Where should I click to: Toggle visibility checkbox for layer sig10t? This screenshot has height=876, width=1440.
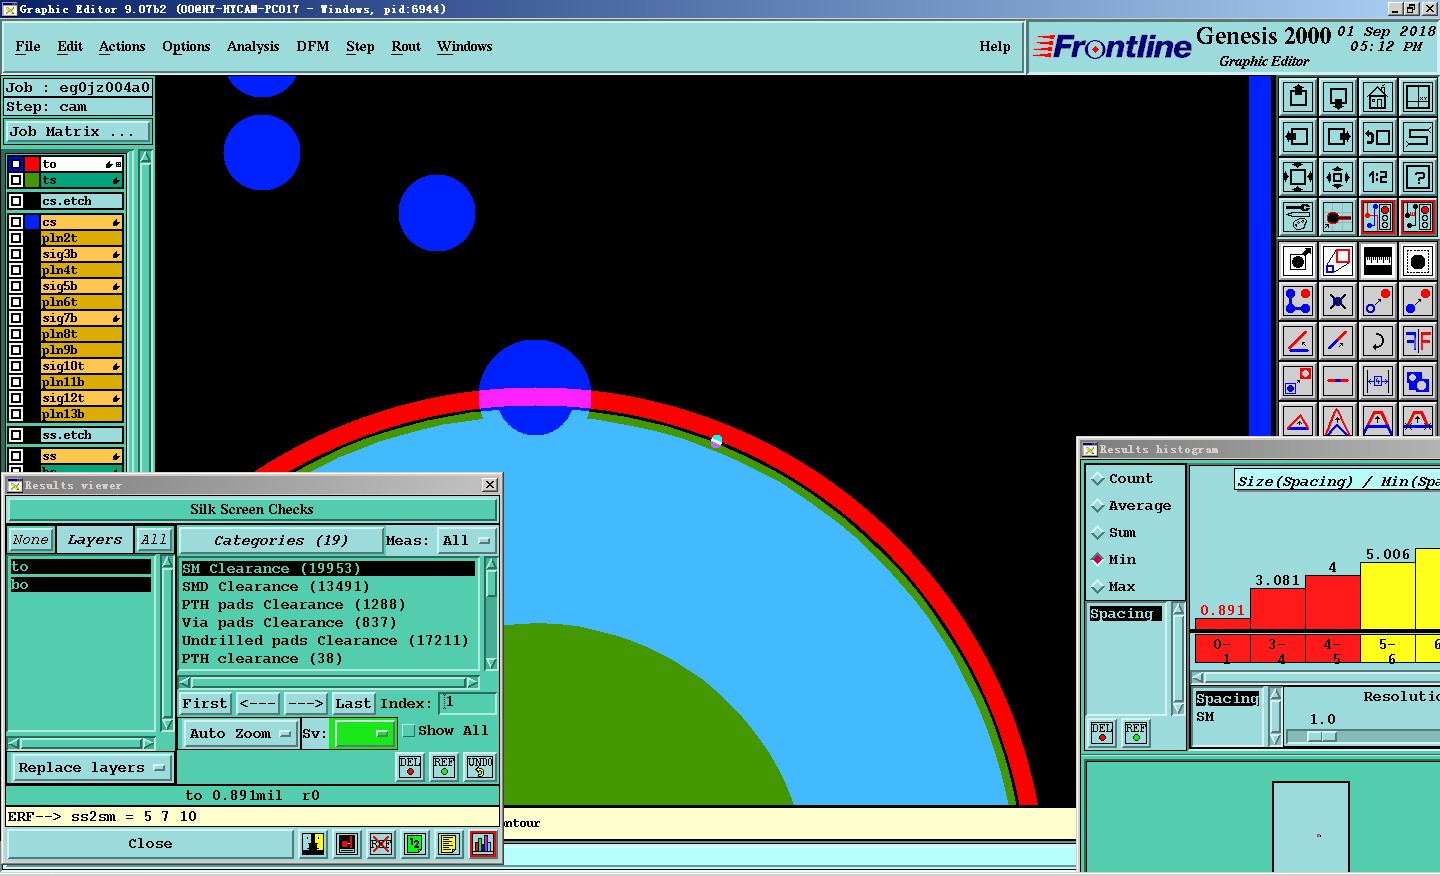16,366
